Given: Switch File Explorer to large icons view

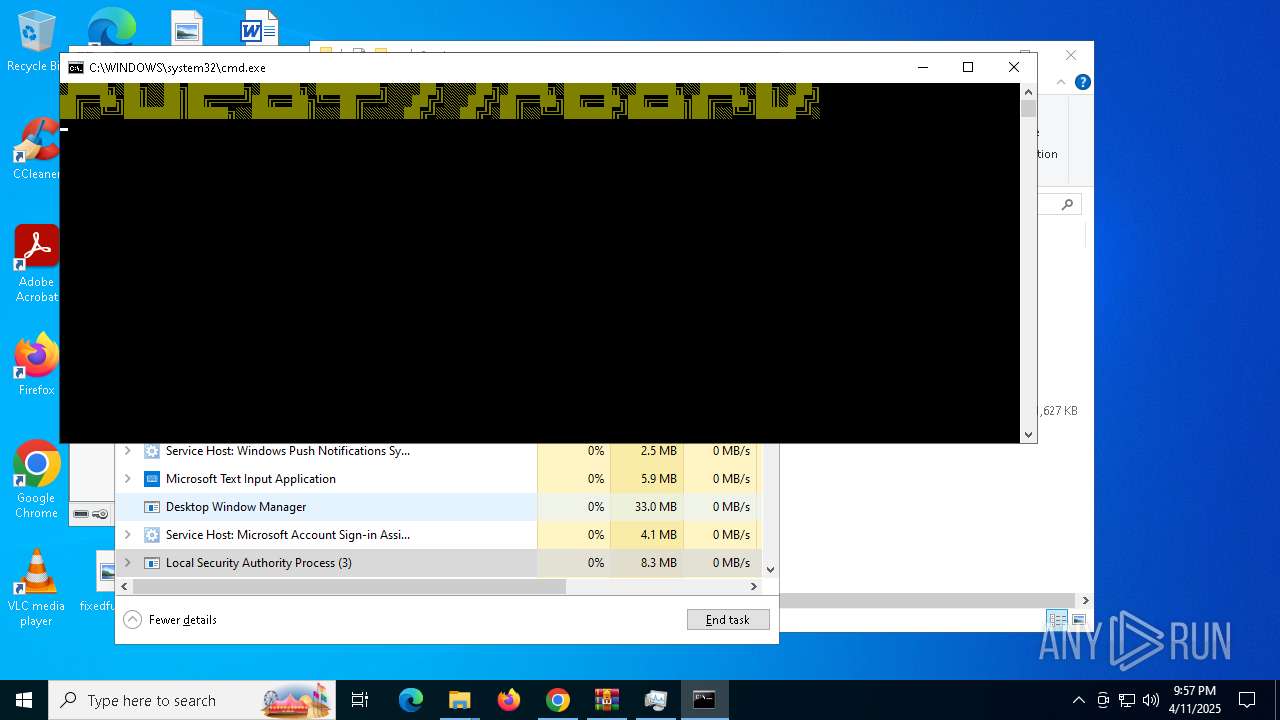Looking at the screenshot, I should [1078, 620].
